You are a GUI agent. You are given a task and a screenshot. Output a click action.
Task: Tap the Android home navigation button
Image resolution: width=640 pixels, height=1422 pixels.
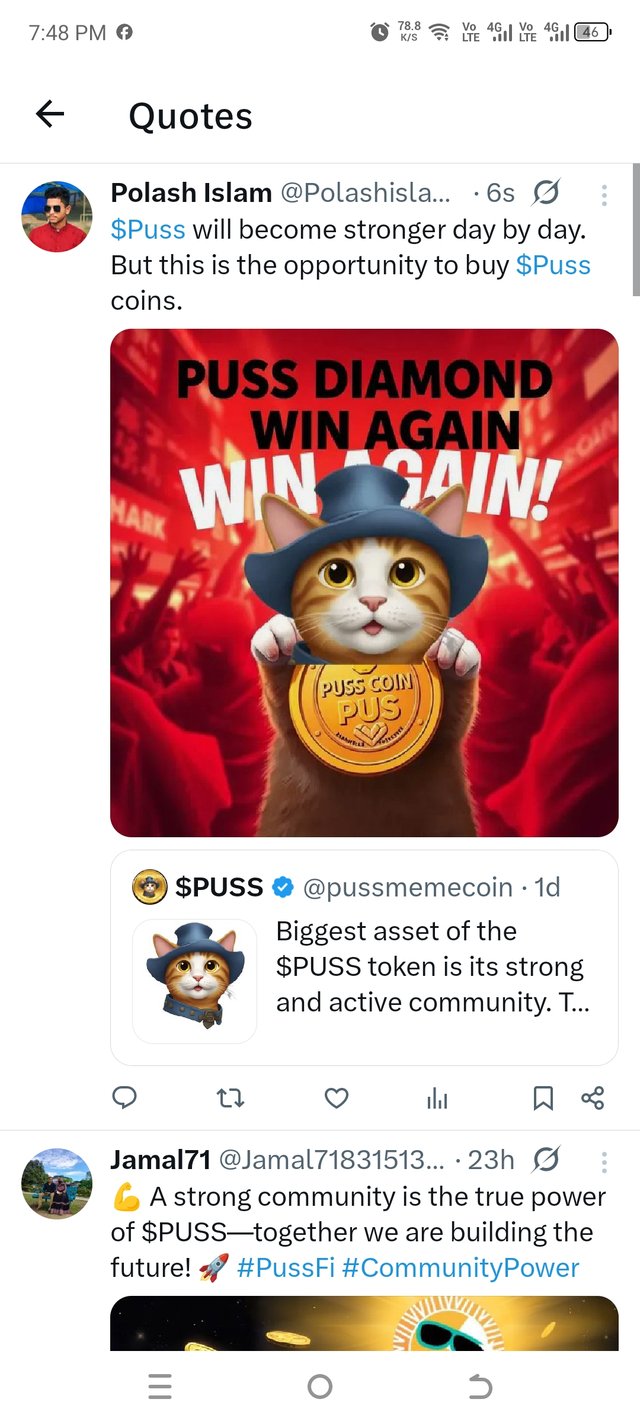(320, 1386)
